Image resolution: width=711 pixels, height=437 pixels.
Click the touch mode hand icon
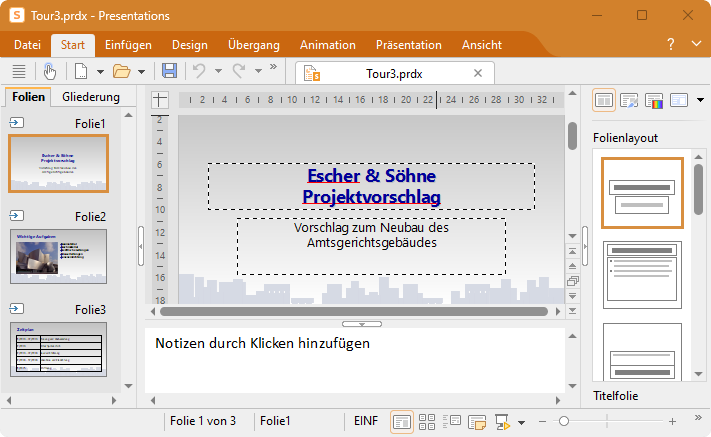click(x=50, y=71)
